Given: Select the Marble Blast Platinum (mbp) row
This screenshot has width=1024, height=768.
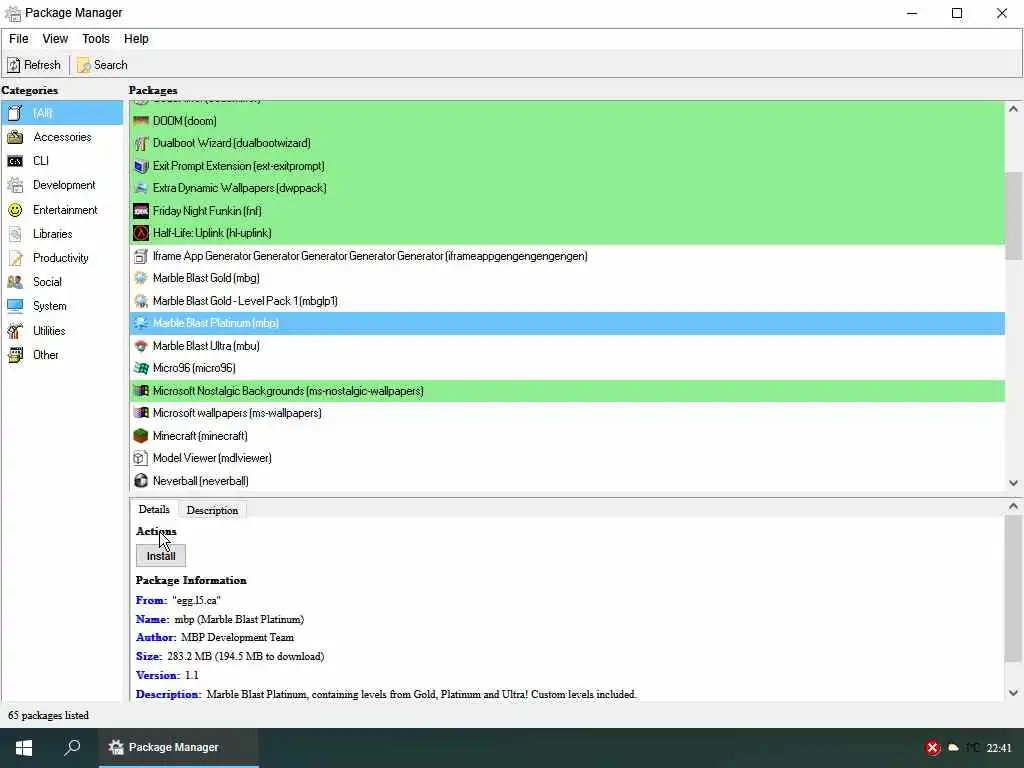Looking at the screenshot, I should pyautogui.click(x=567, y=323).
